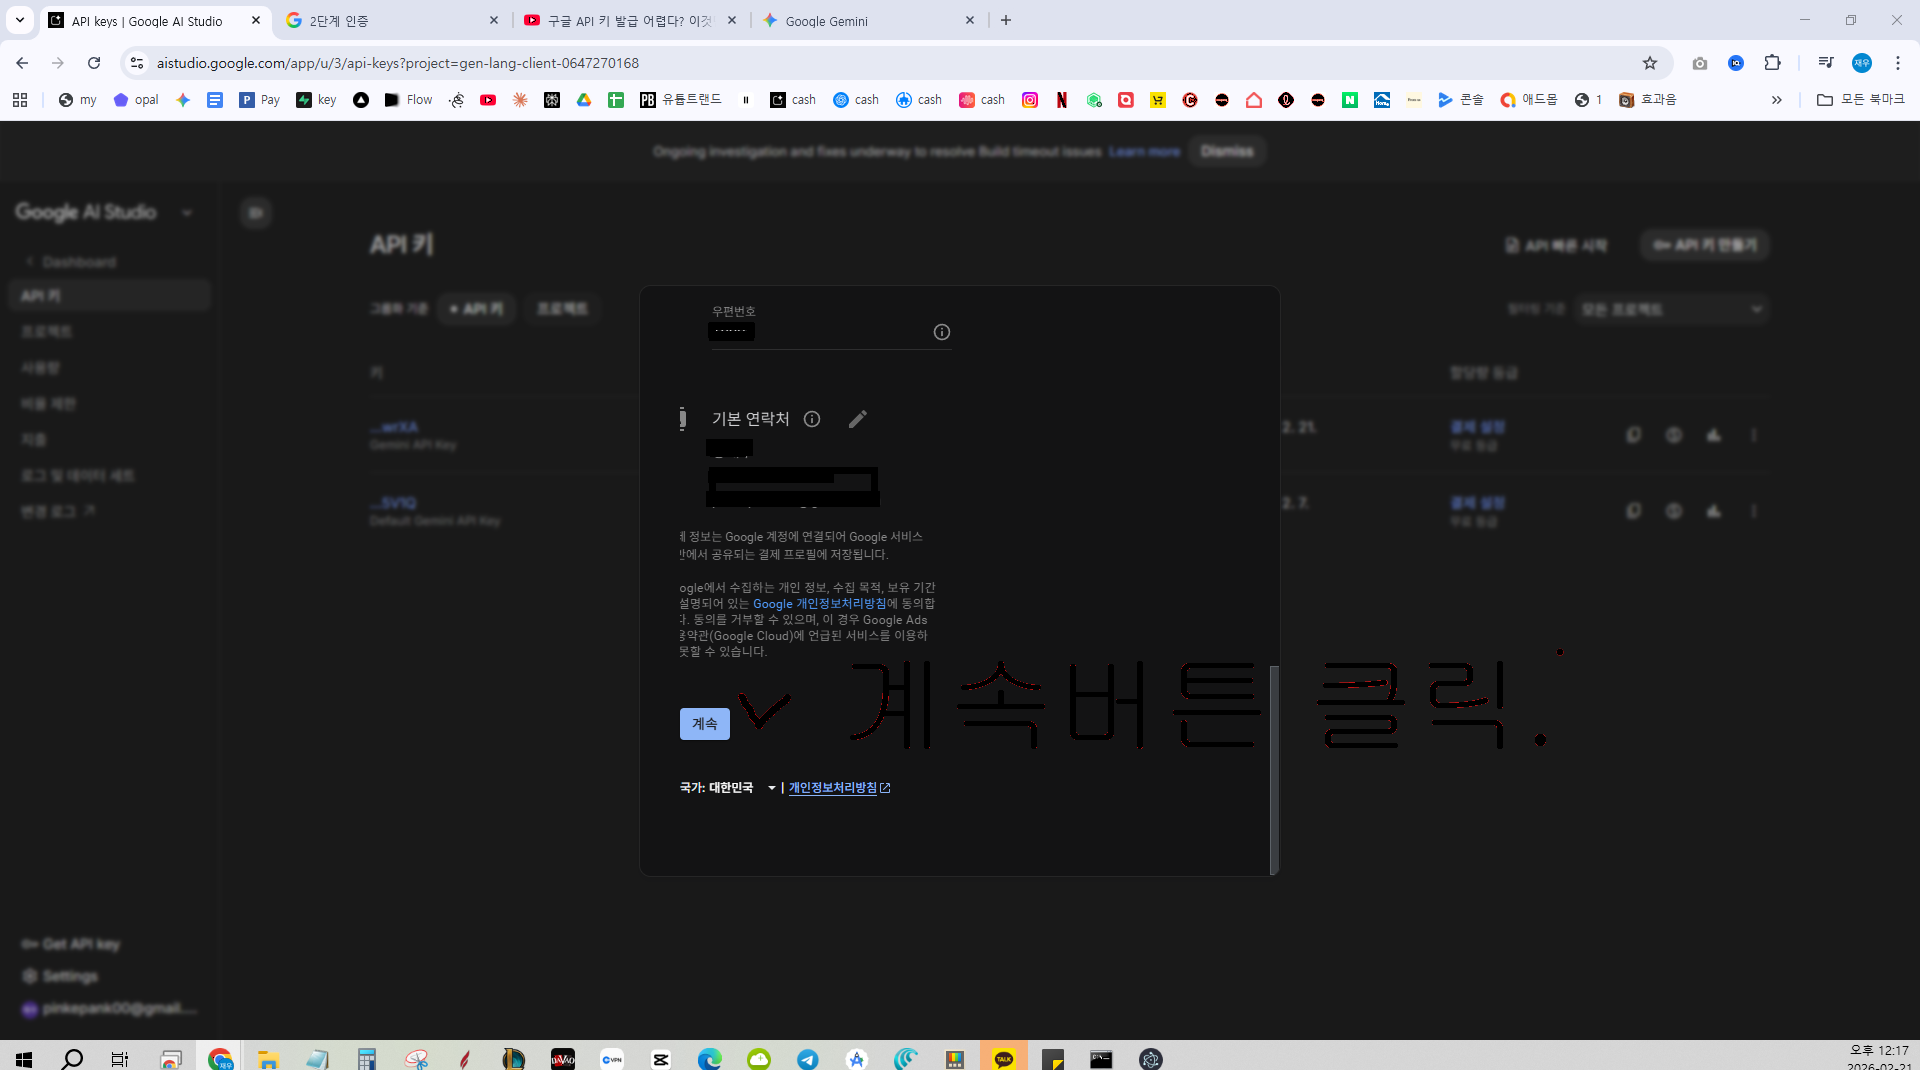Show info icon next to 우편번호 field
This screenshot has width=1920, height=1070.
coord(941,332)
